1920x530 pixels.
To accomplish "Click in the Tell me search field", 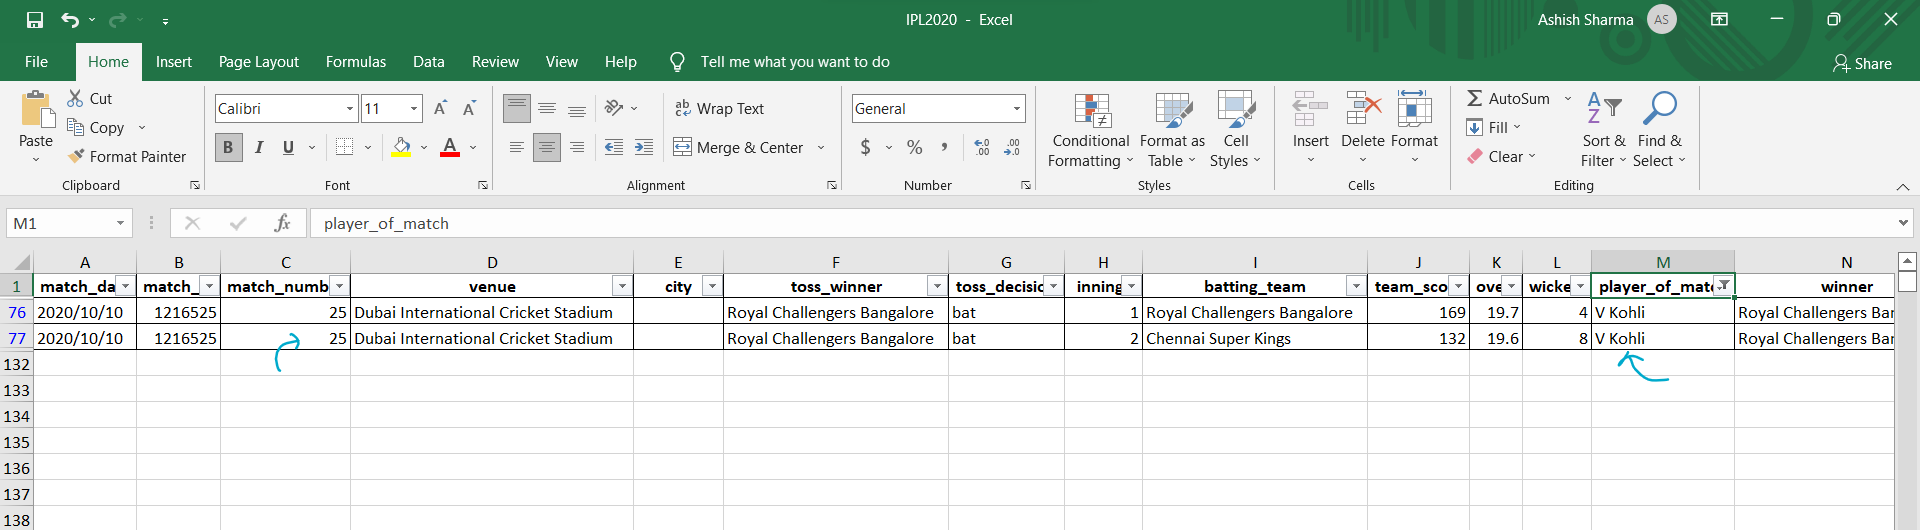I will point(795,62).
